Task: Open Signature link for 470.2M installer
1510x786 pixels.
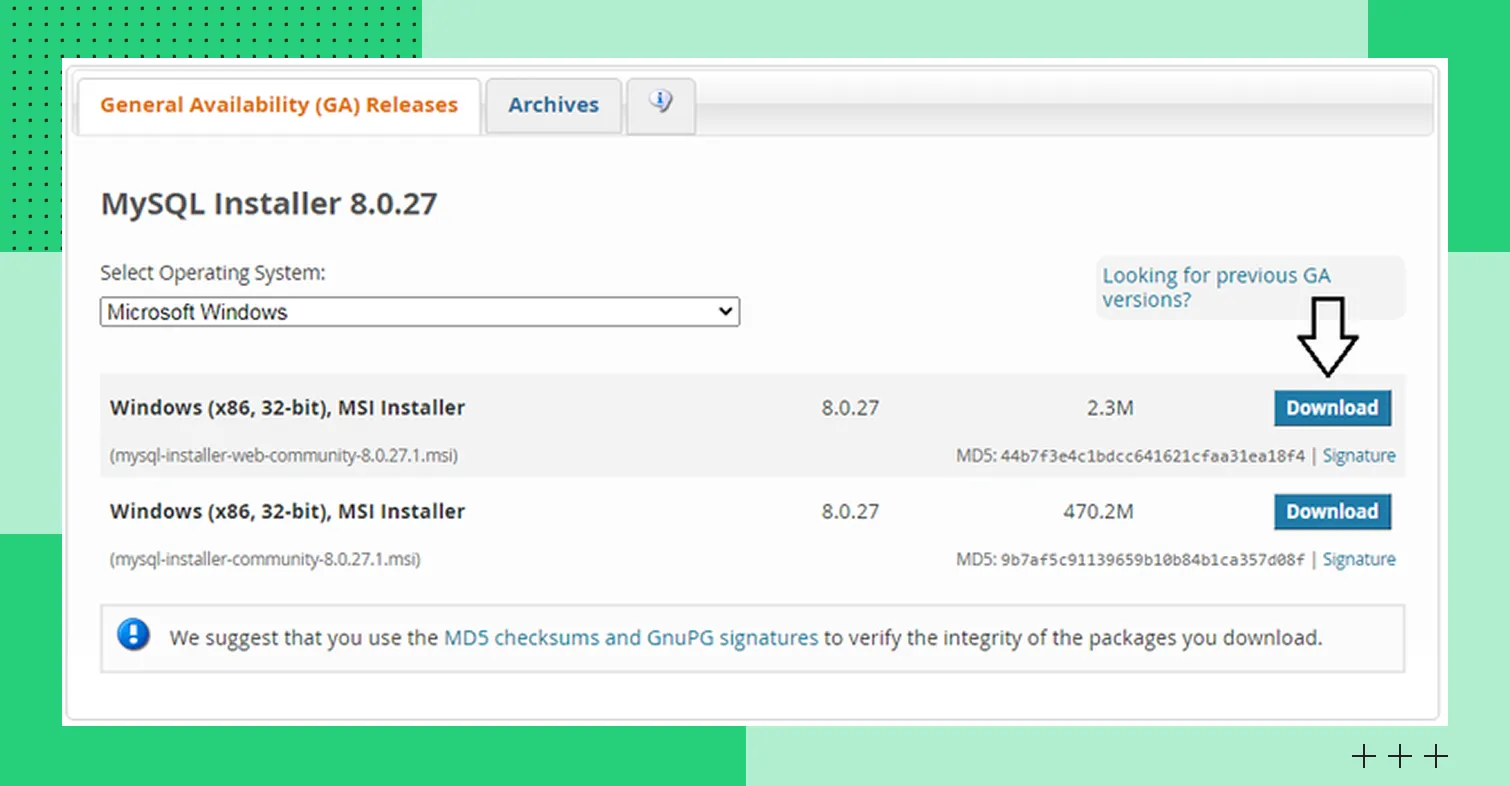Action: click(x=1358, y=560)
